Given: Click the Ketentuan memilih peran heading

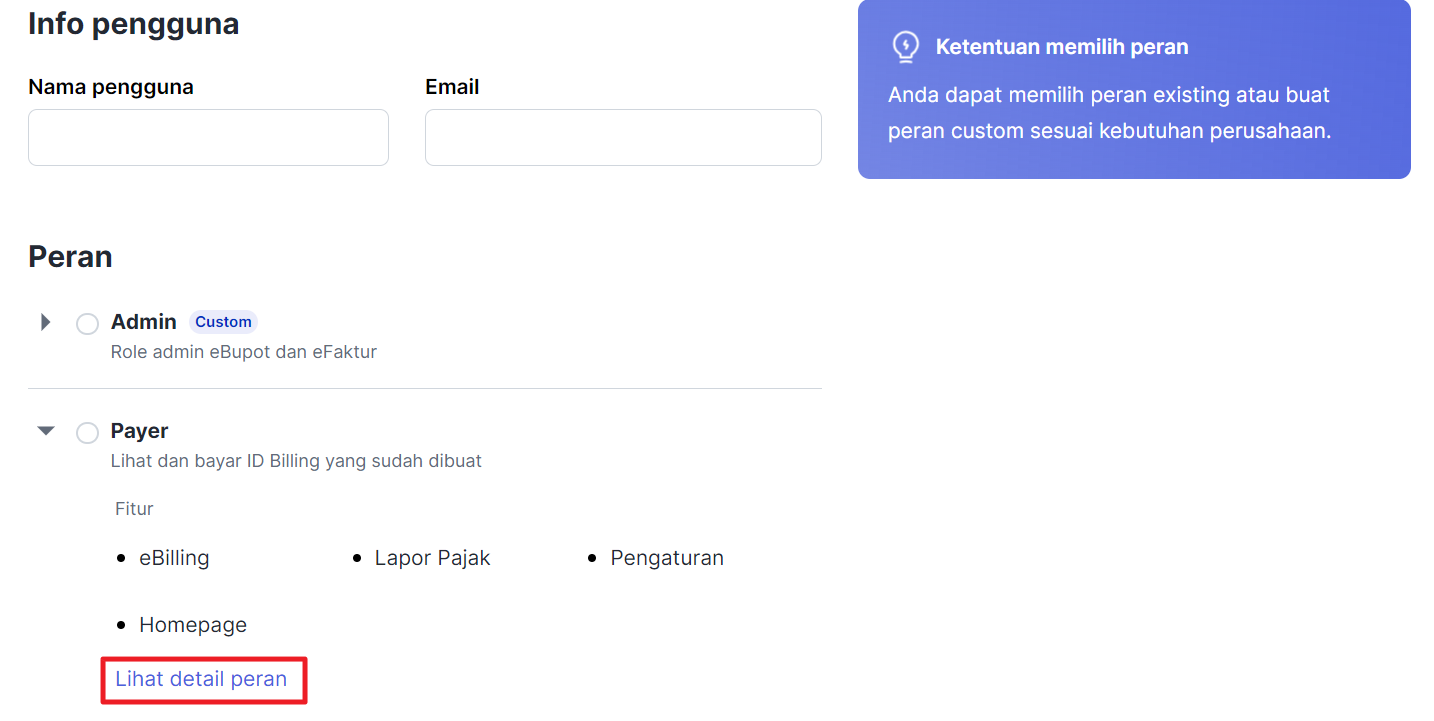Looking at the screenshot, I should [x=1062, y=47].
